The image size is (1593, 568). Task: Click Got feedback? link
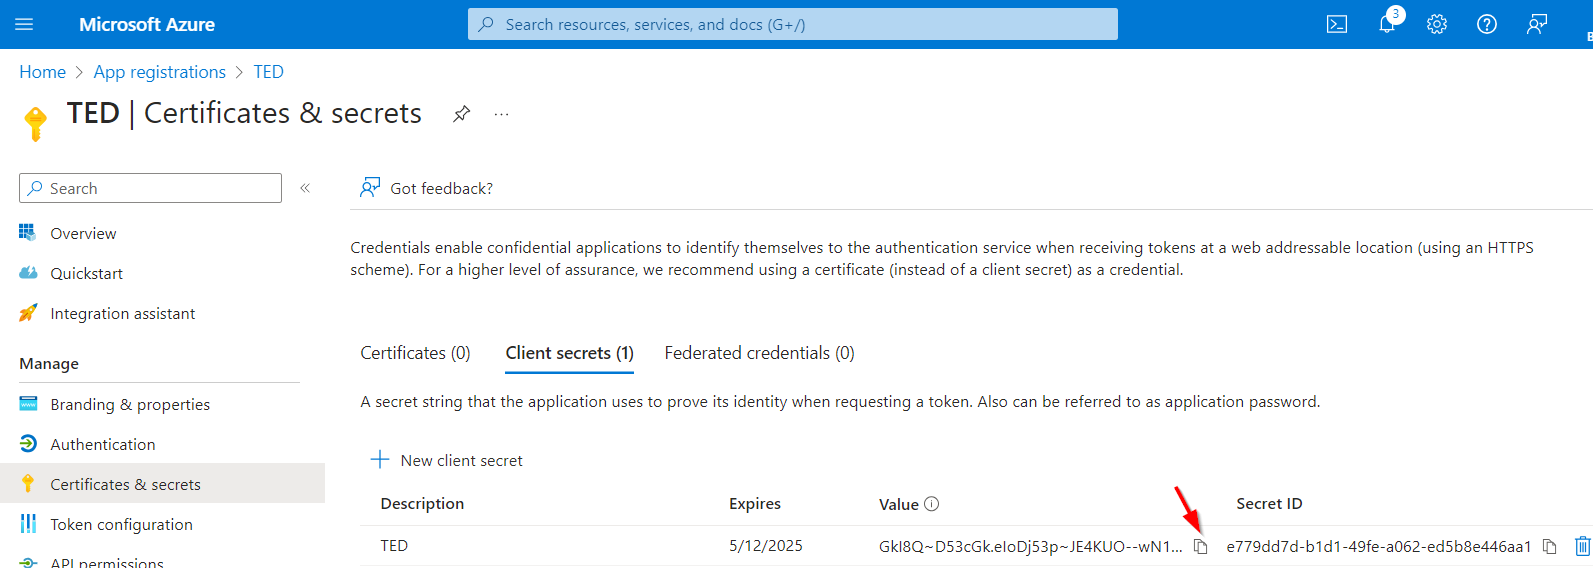point(441,188)
